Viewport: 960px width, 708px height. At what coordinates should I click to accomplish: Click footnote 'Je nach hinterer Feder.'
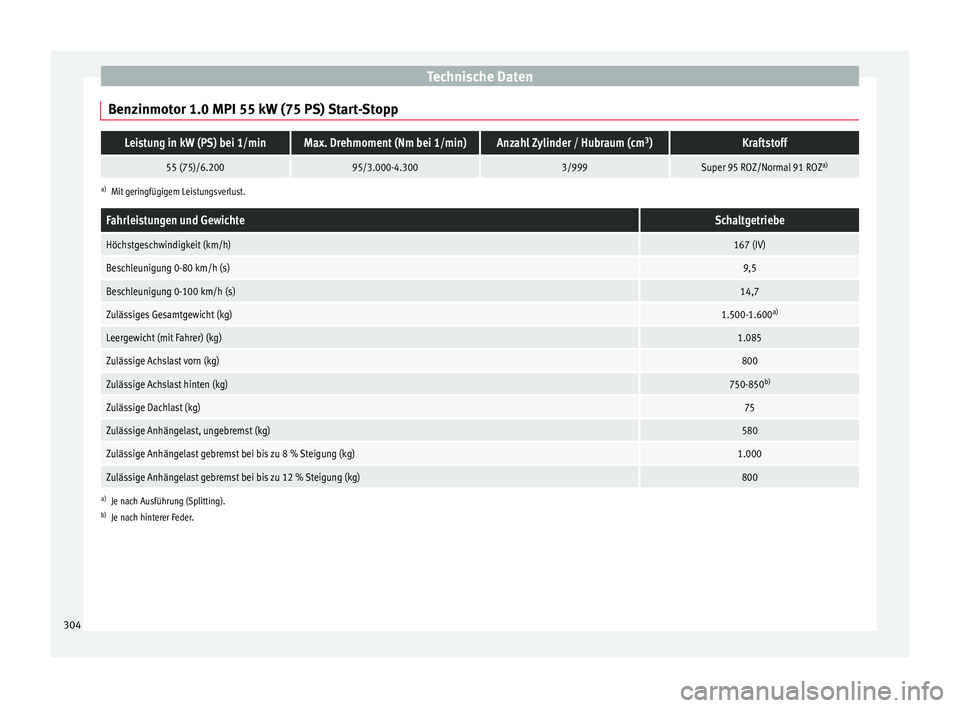click(152, 518)
